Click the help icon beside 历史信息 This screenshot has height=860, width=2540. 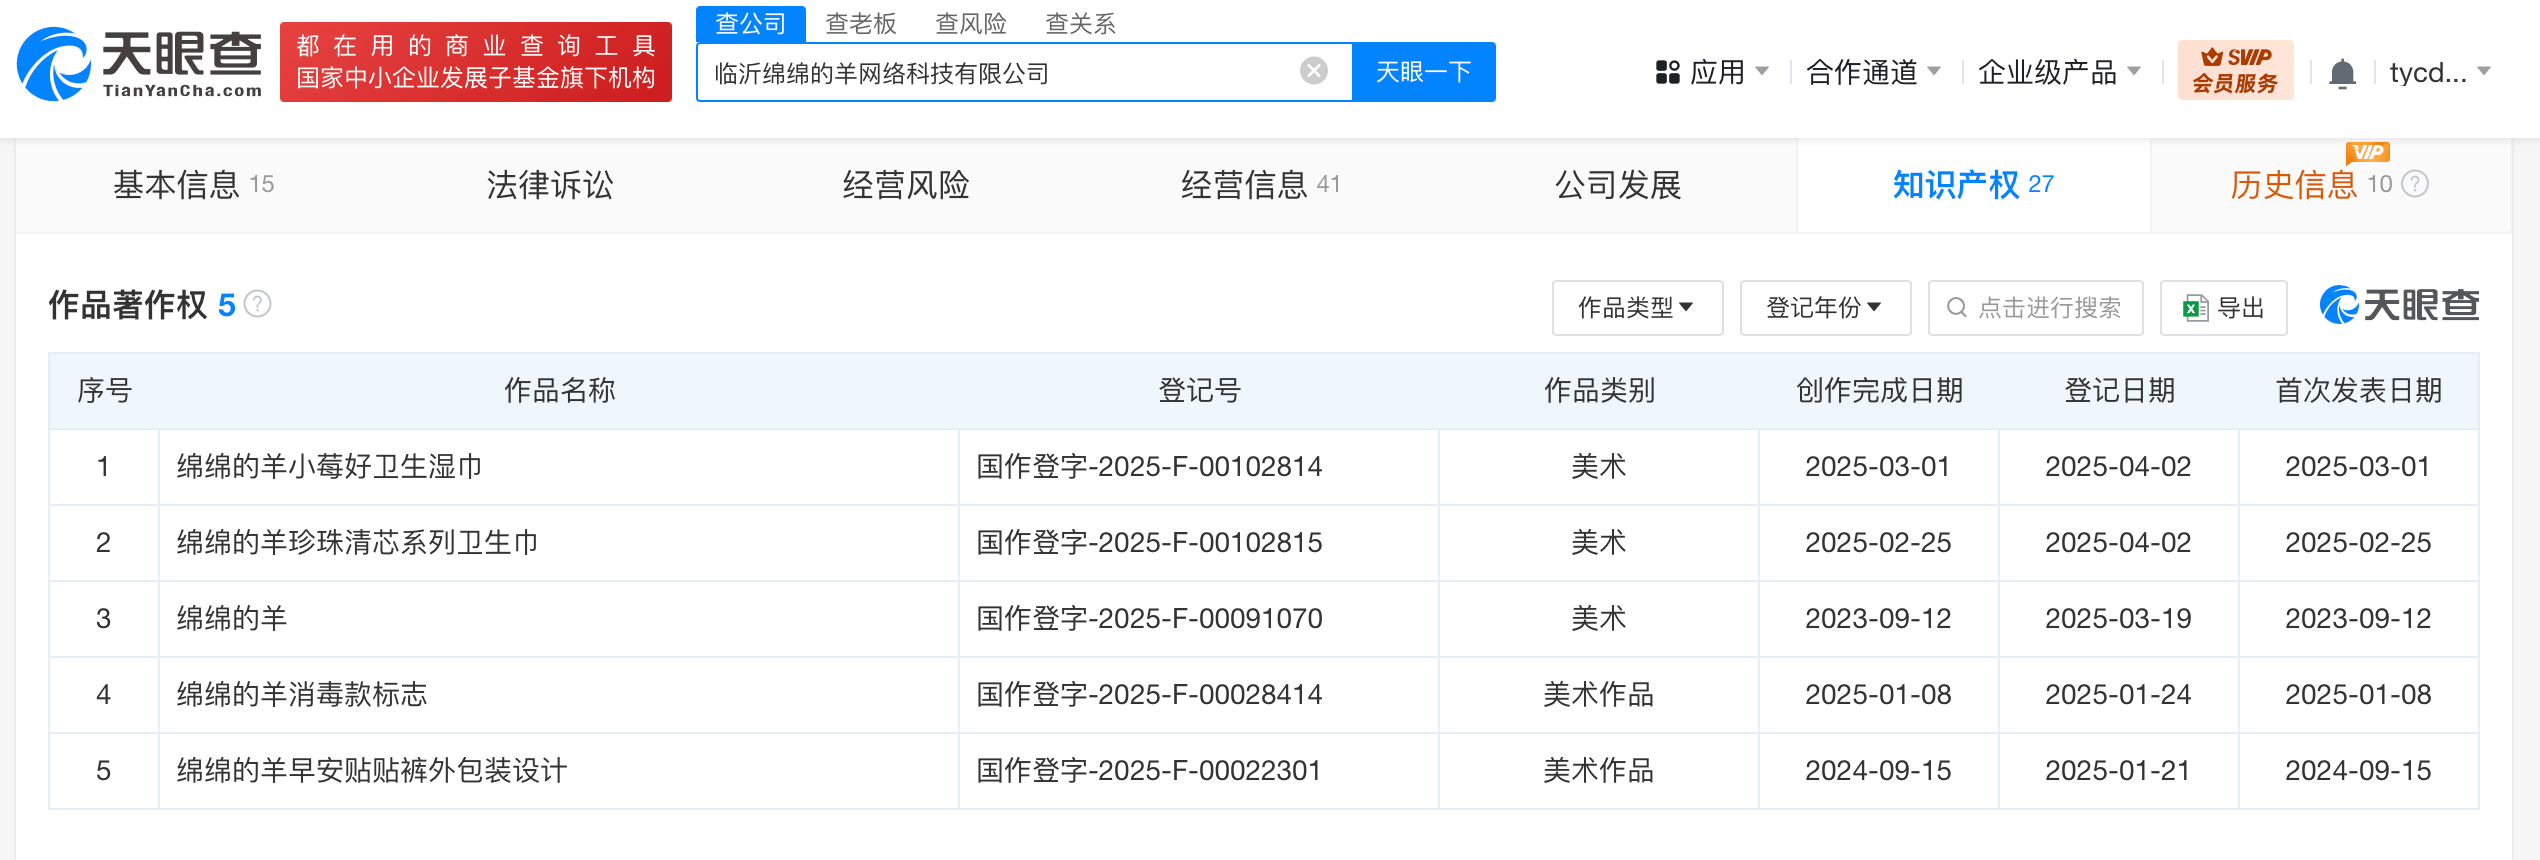2415,184
